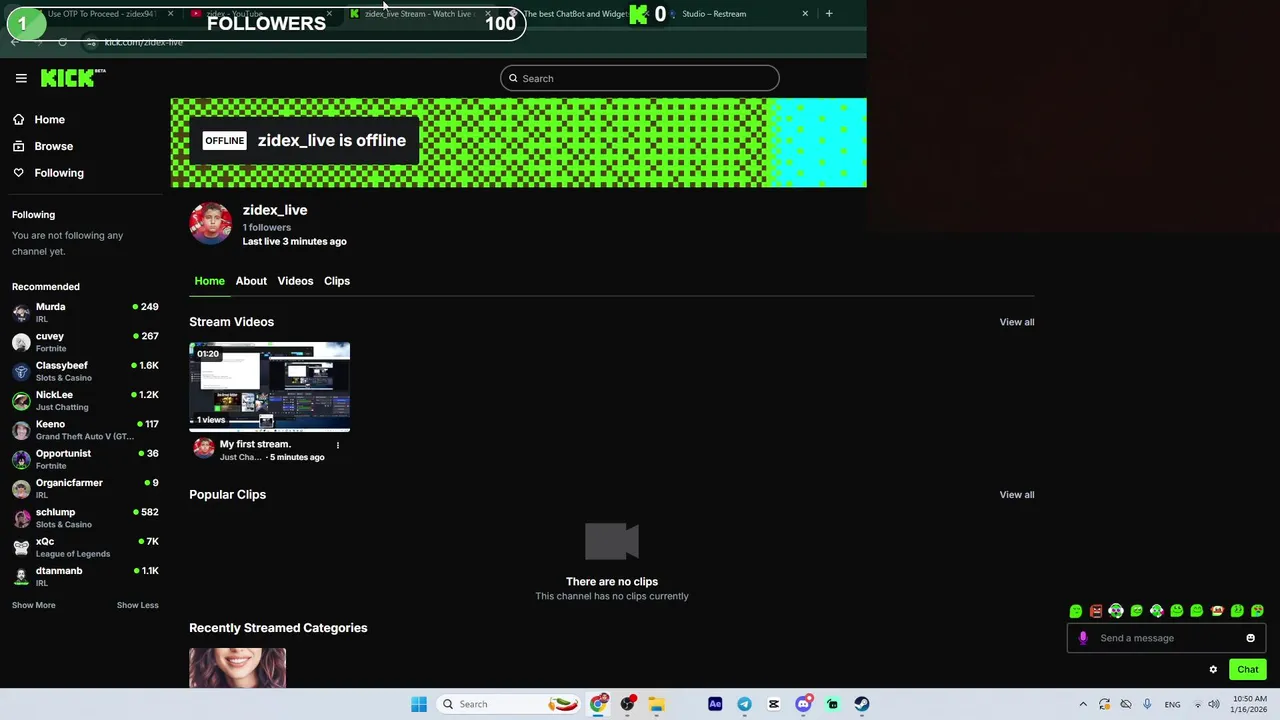1280x720 pixels.
Task: Close the Studio – Restream tab
Action: (x=805, y=14)
